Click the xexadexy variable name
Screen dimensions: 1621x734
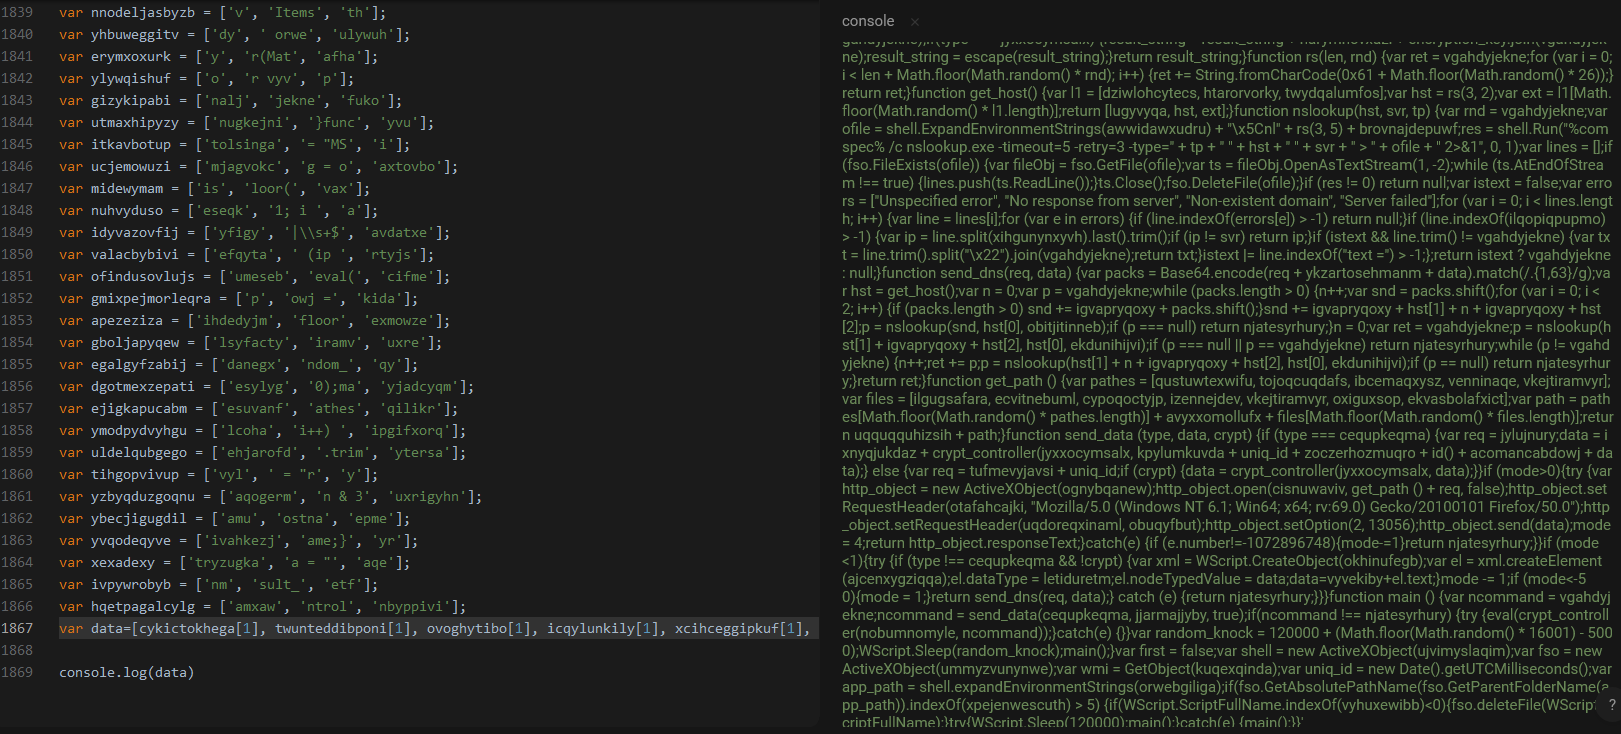[x=123, y=563]
